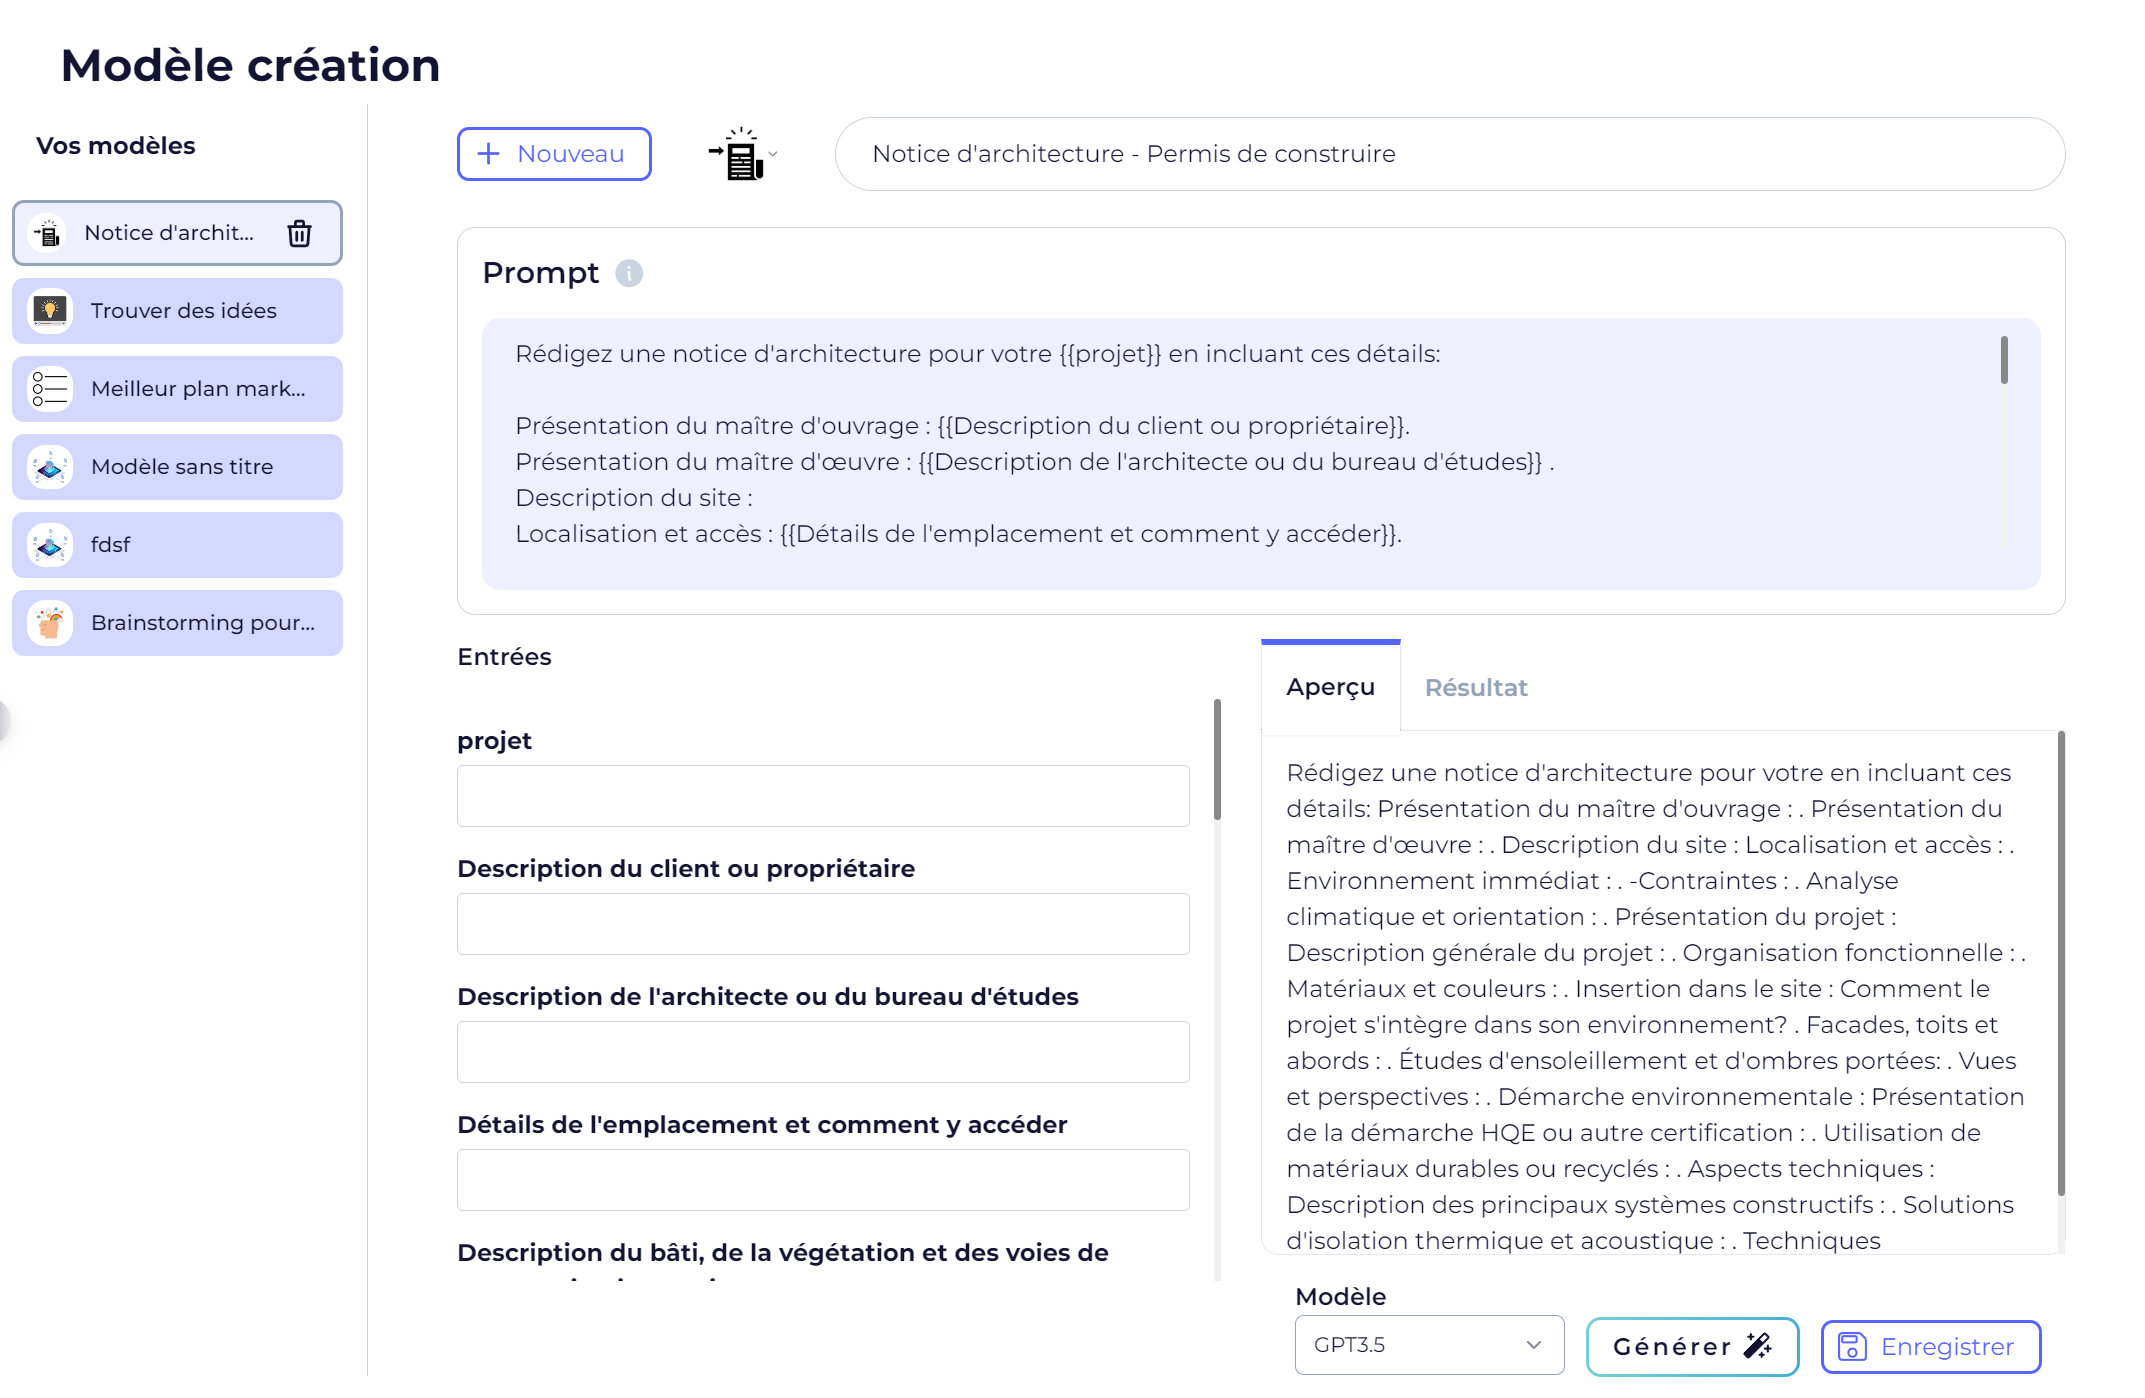Save template with Enregistrer button

click(1930, 1347)
